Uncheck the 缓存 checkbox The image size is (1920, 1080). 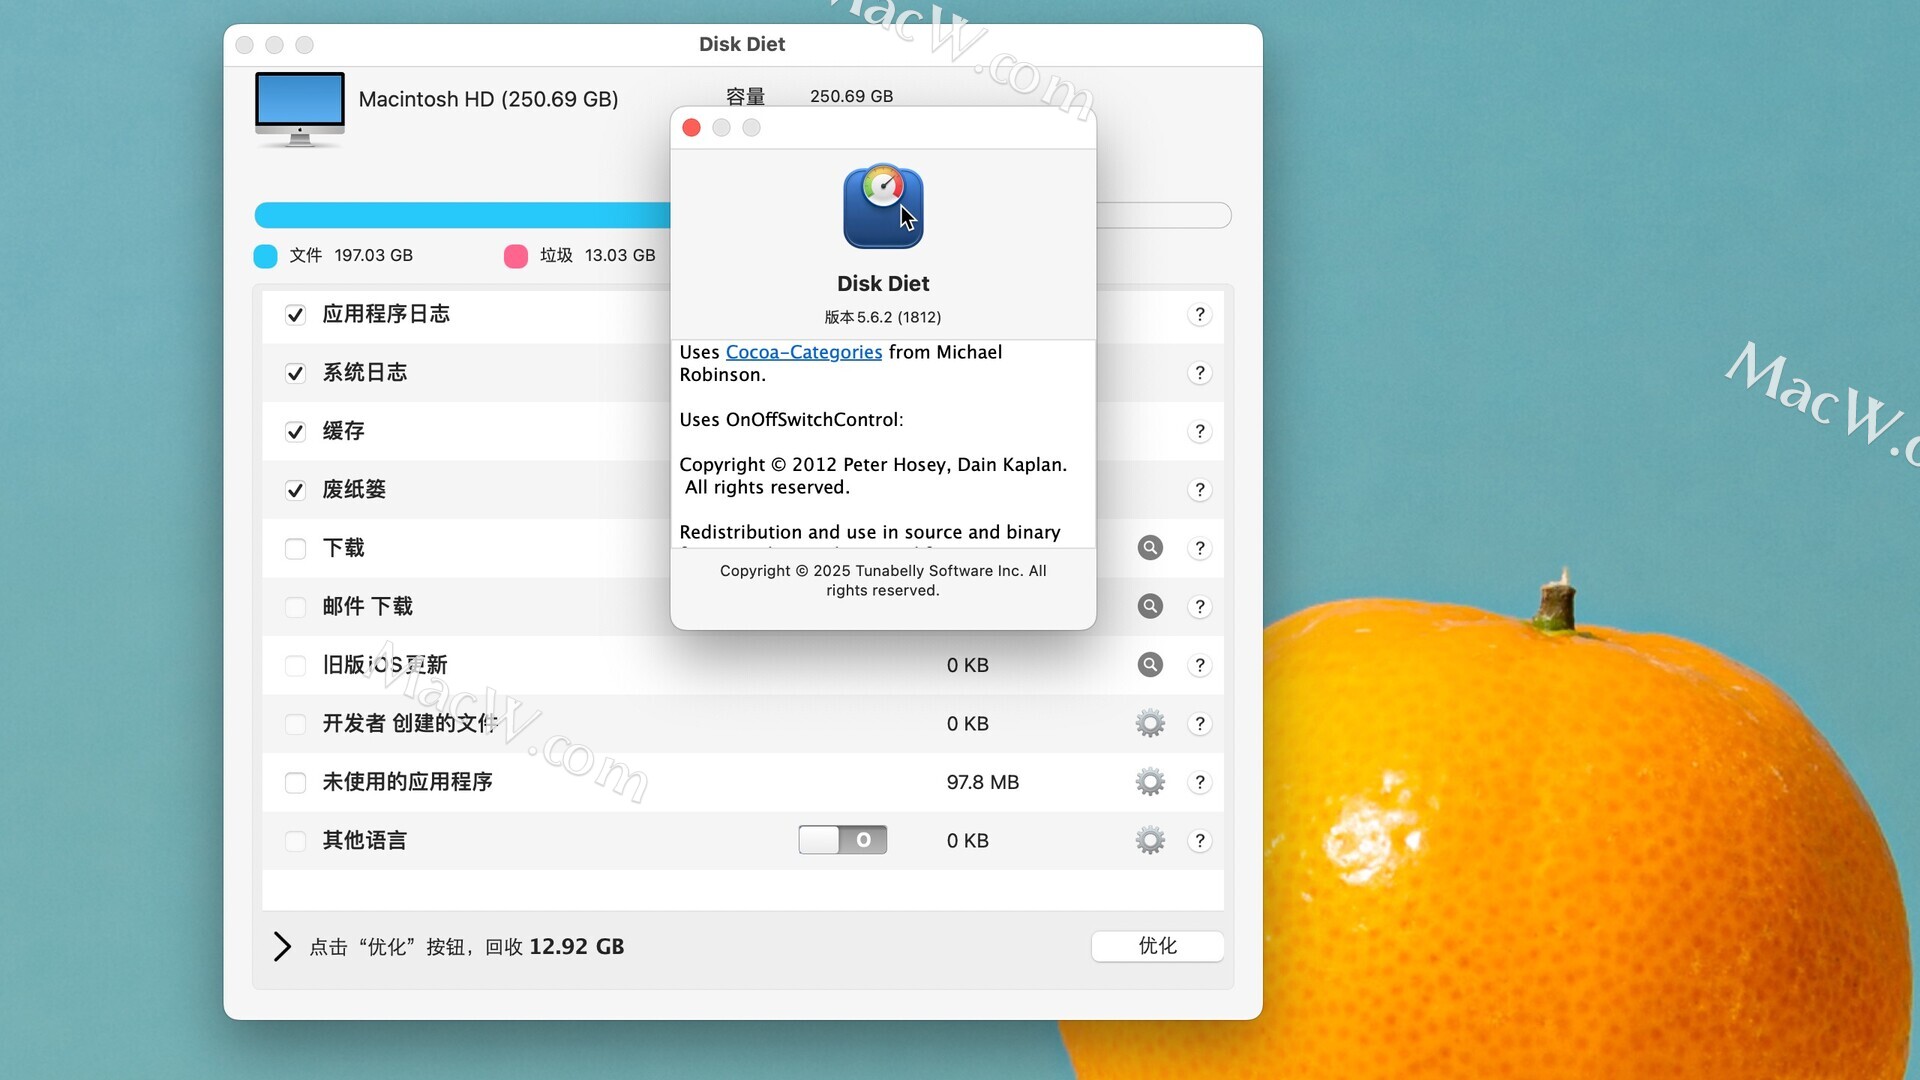(295, 432)
